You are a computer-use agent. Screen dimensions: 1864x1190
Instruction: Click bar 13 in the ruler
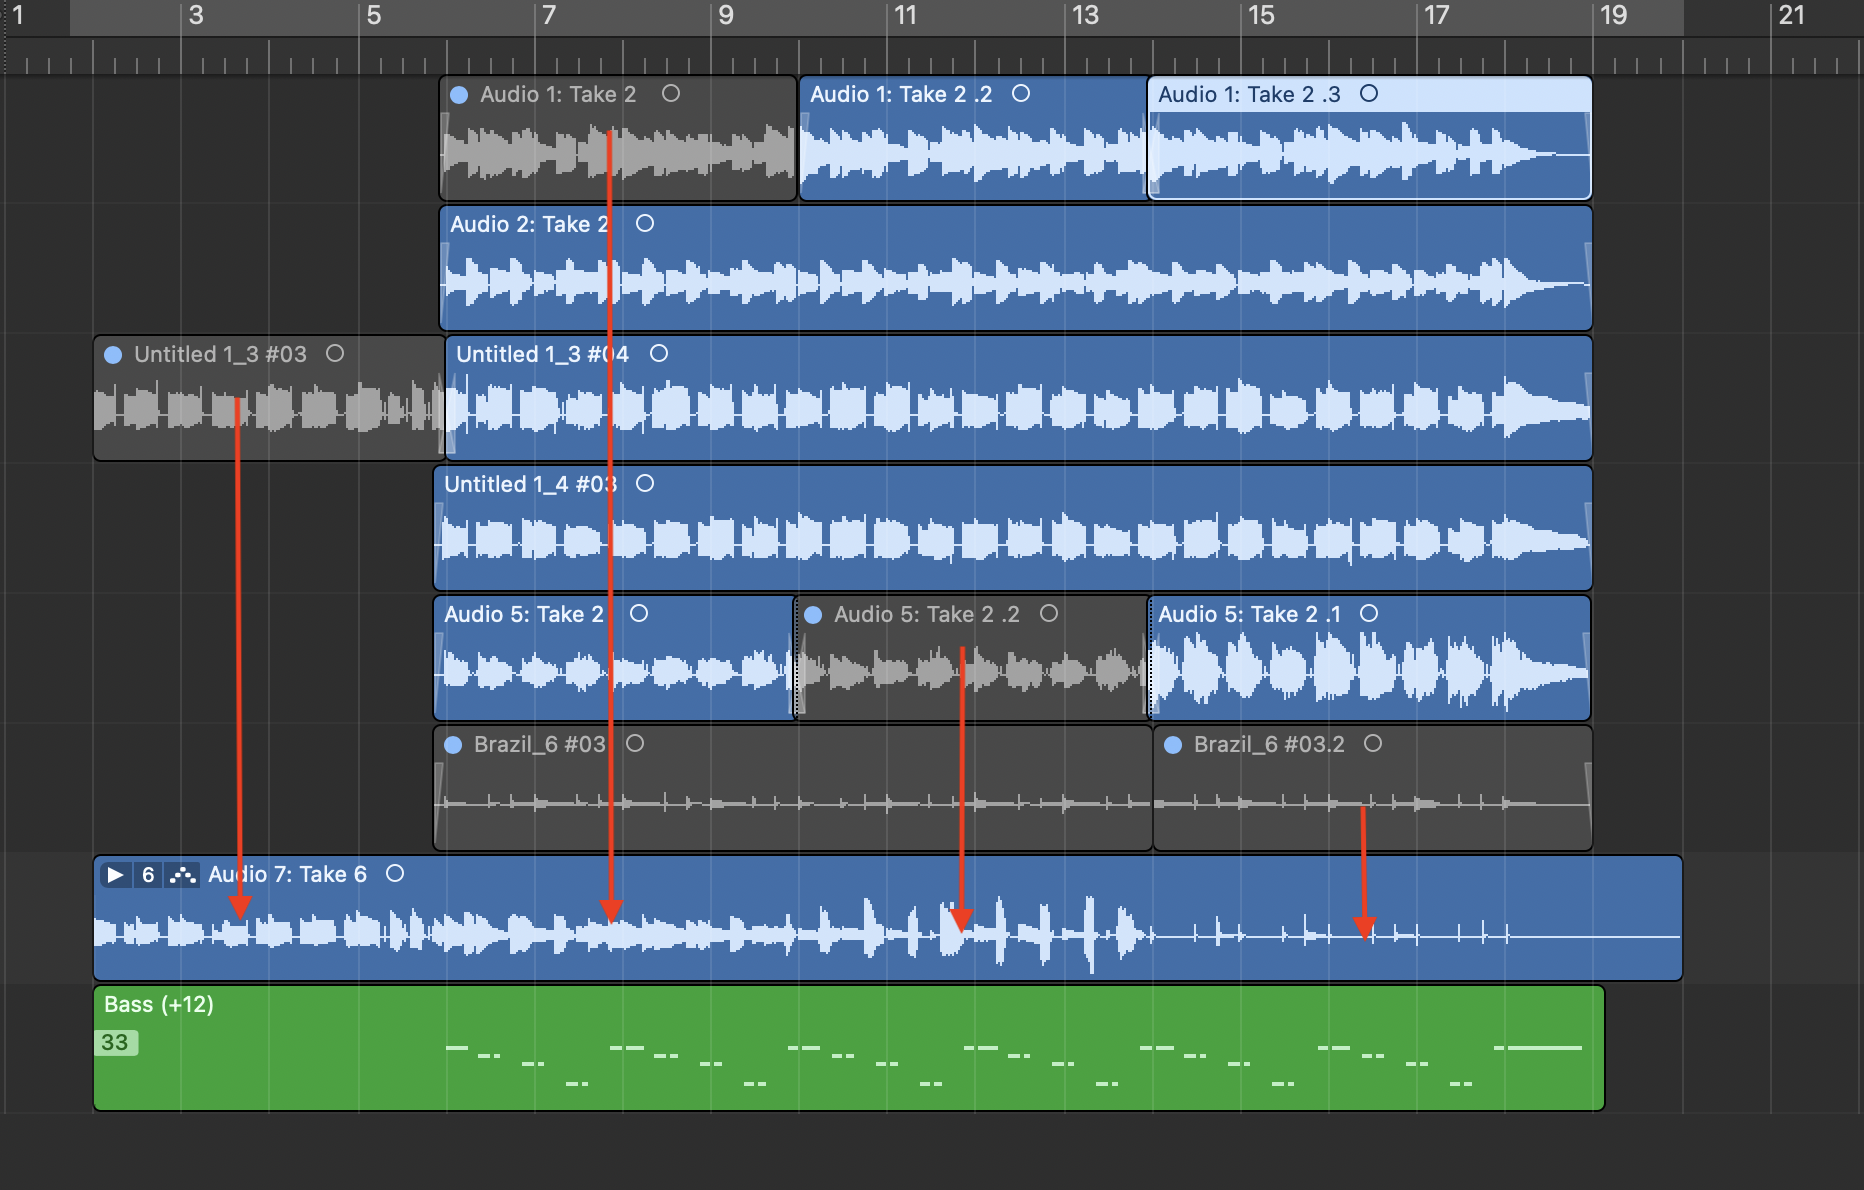click(1085, 15)
